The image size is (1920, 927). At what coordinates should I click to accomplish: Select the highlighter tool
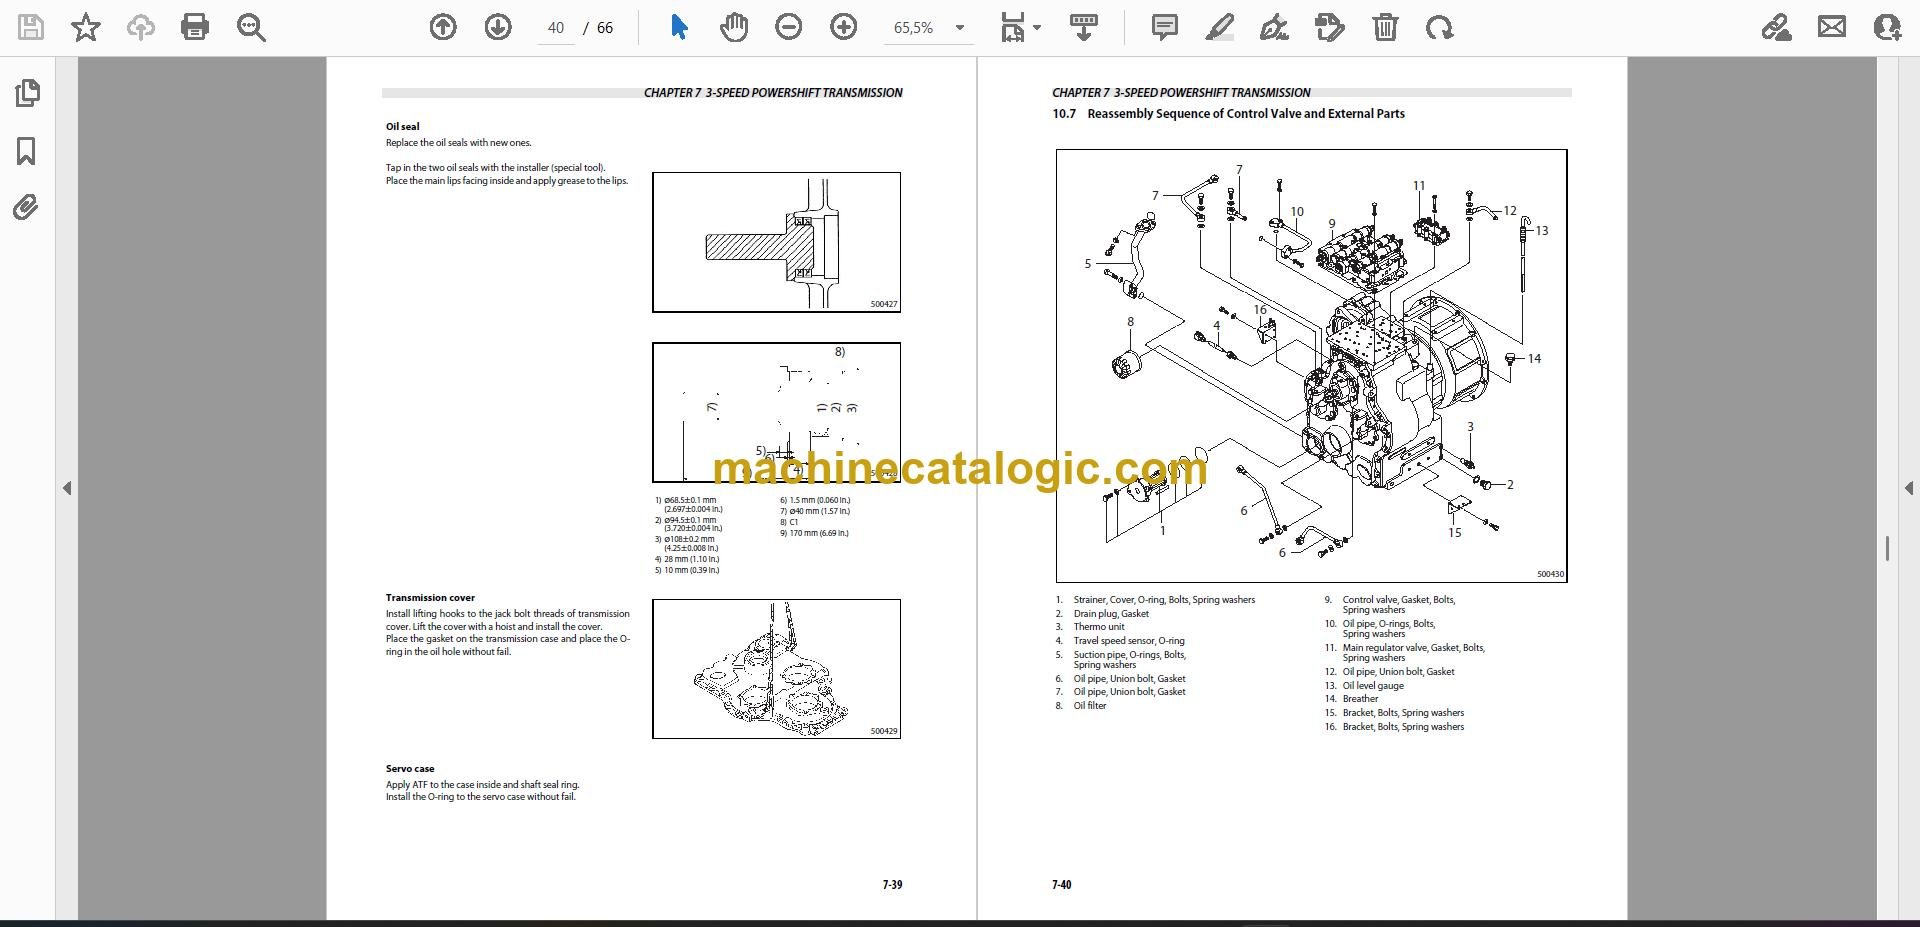[x=1220, y=28]
